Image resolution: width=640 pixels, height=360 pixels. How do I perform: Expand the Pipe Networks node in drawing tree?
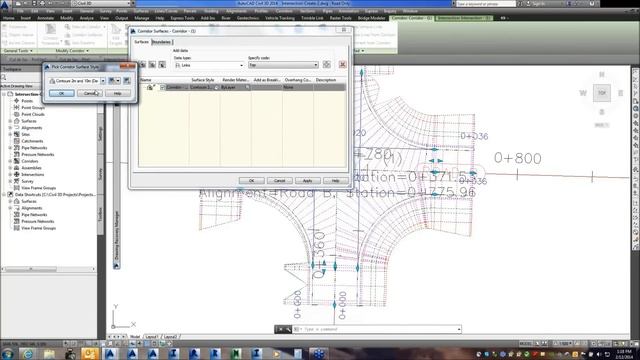coord(10,148)
